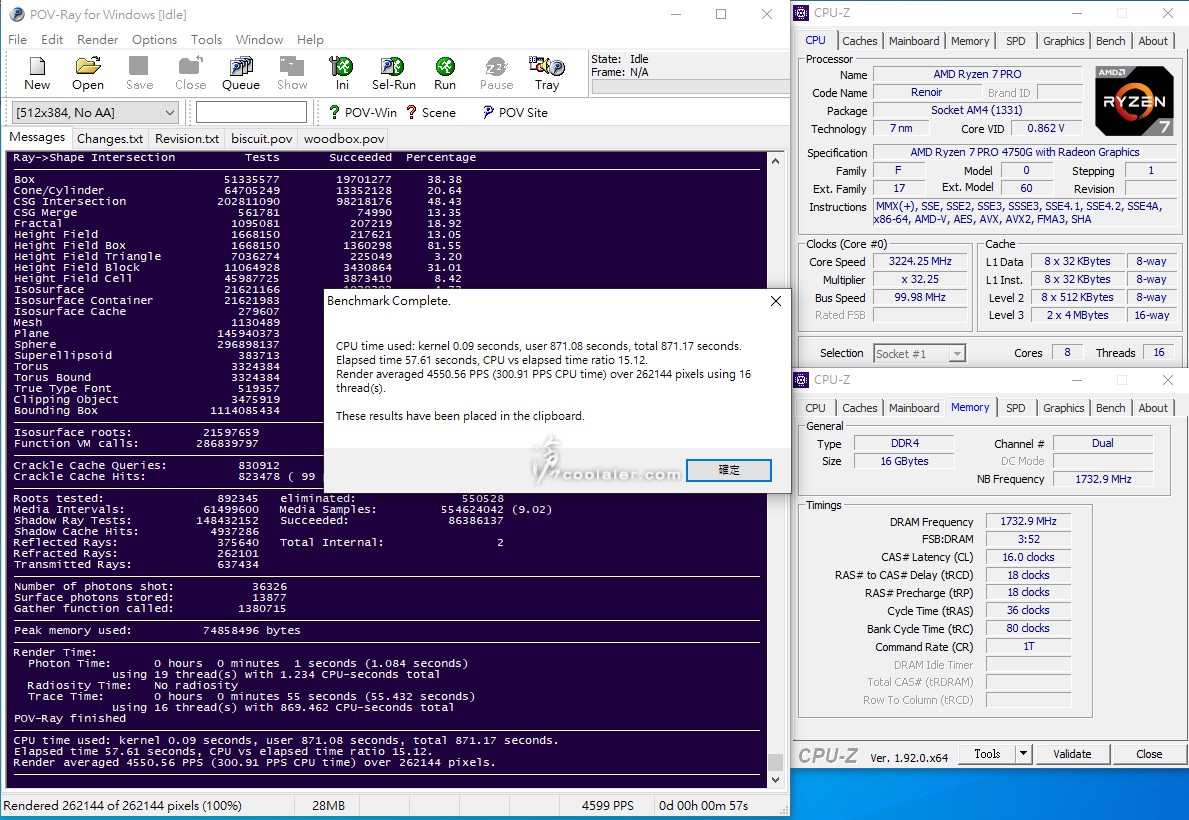Screen dimensions: 1189x820
Task: Click the Close button in CPU-Z
Action: pos(1149,754)
